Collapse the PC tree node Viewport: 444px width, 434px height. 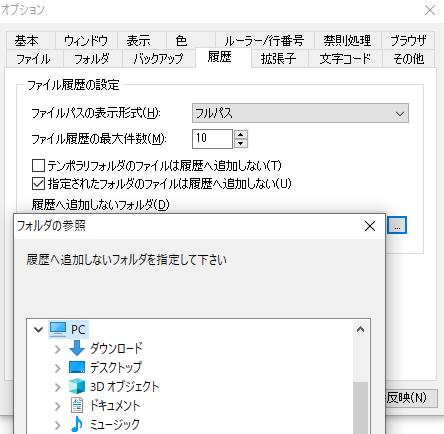coord(39,330)
